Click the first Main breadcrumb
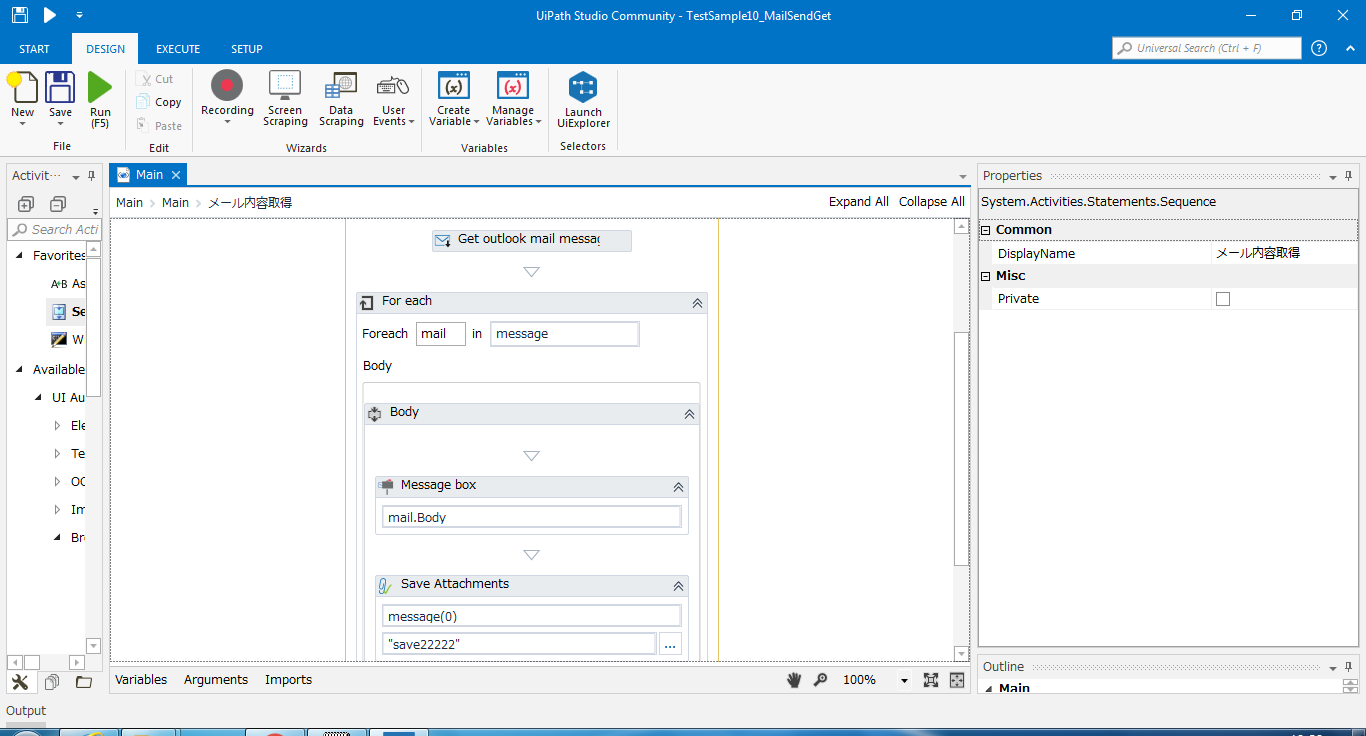Image resolution: width=1366 pixels, height=736 pixels. (129, 203)
